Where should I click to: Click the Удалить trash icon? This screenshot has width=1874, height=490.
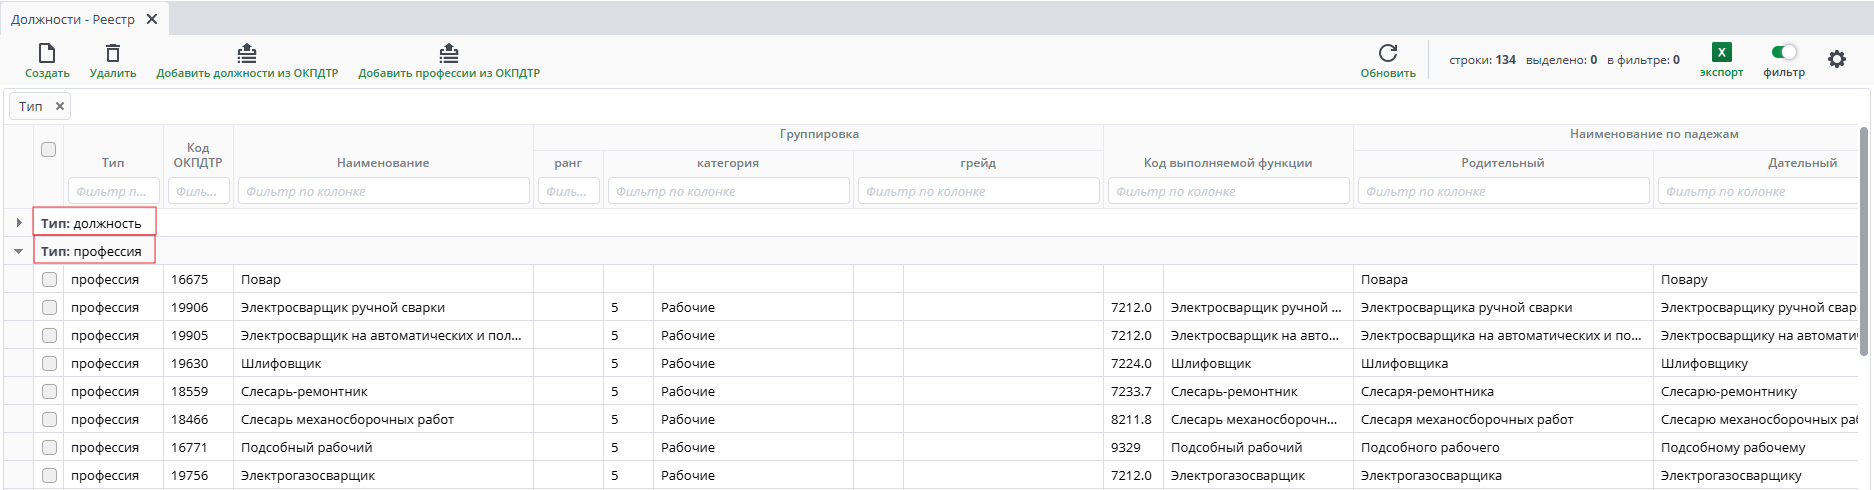click(x=113, y=53)
